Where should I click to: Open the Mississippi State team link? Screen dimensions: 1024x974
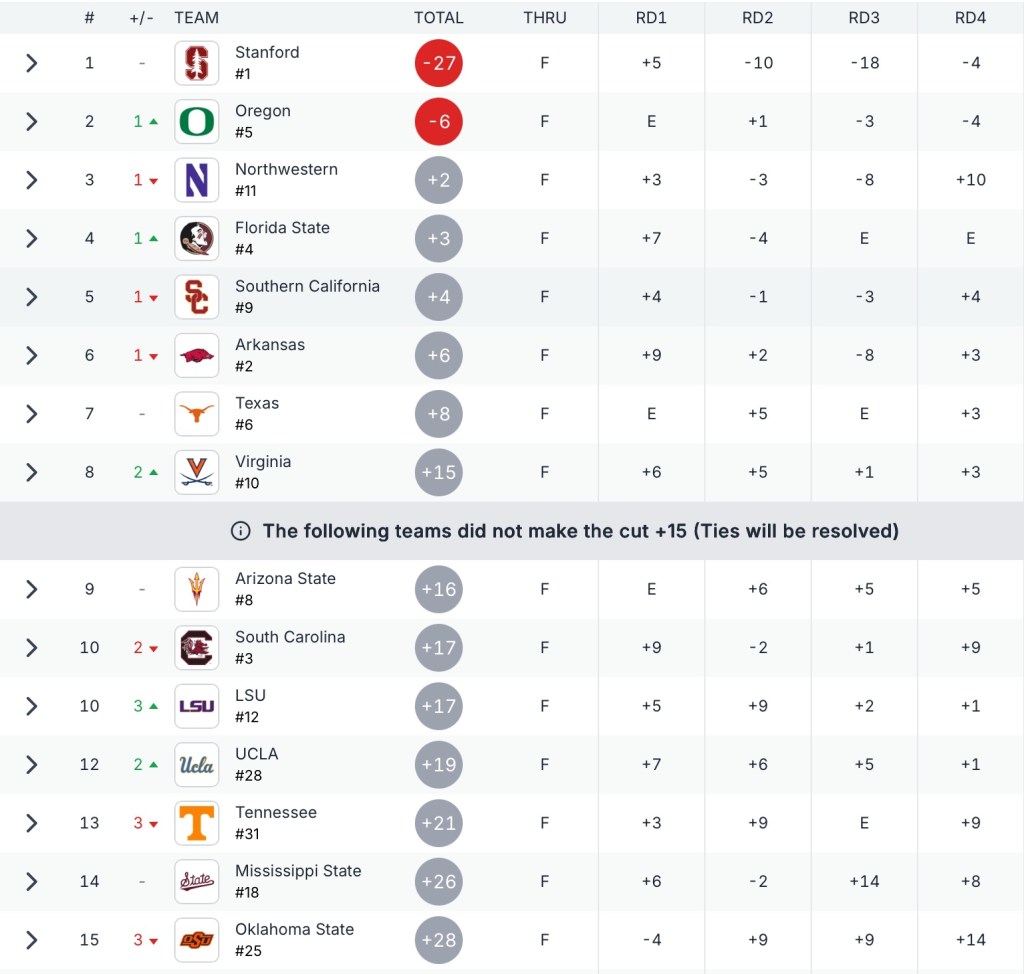[298, 871]
